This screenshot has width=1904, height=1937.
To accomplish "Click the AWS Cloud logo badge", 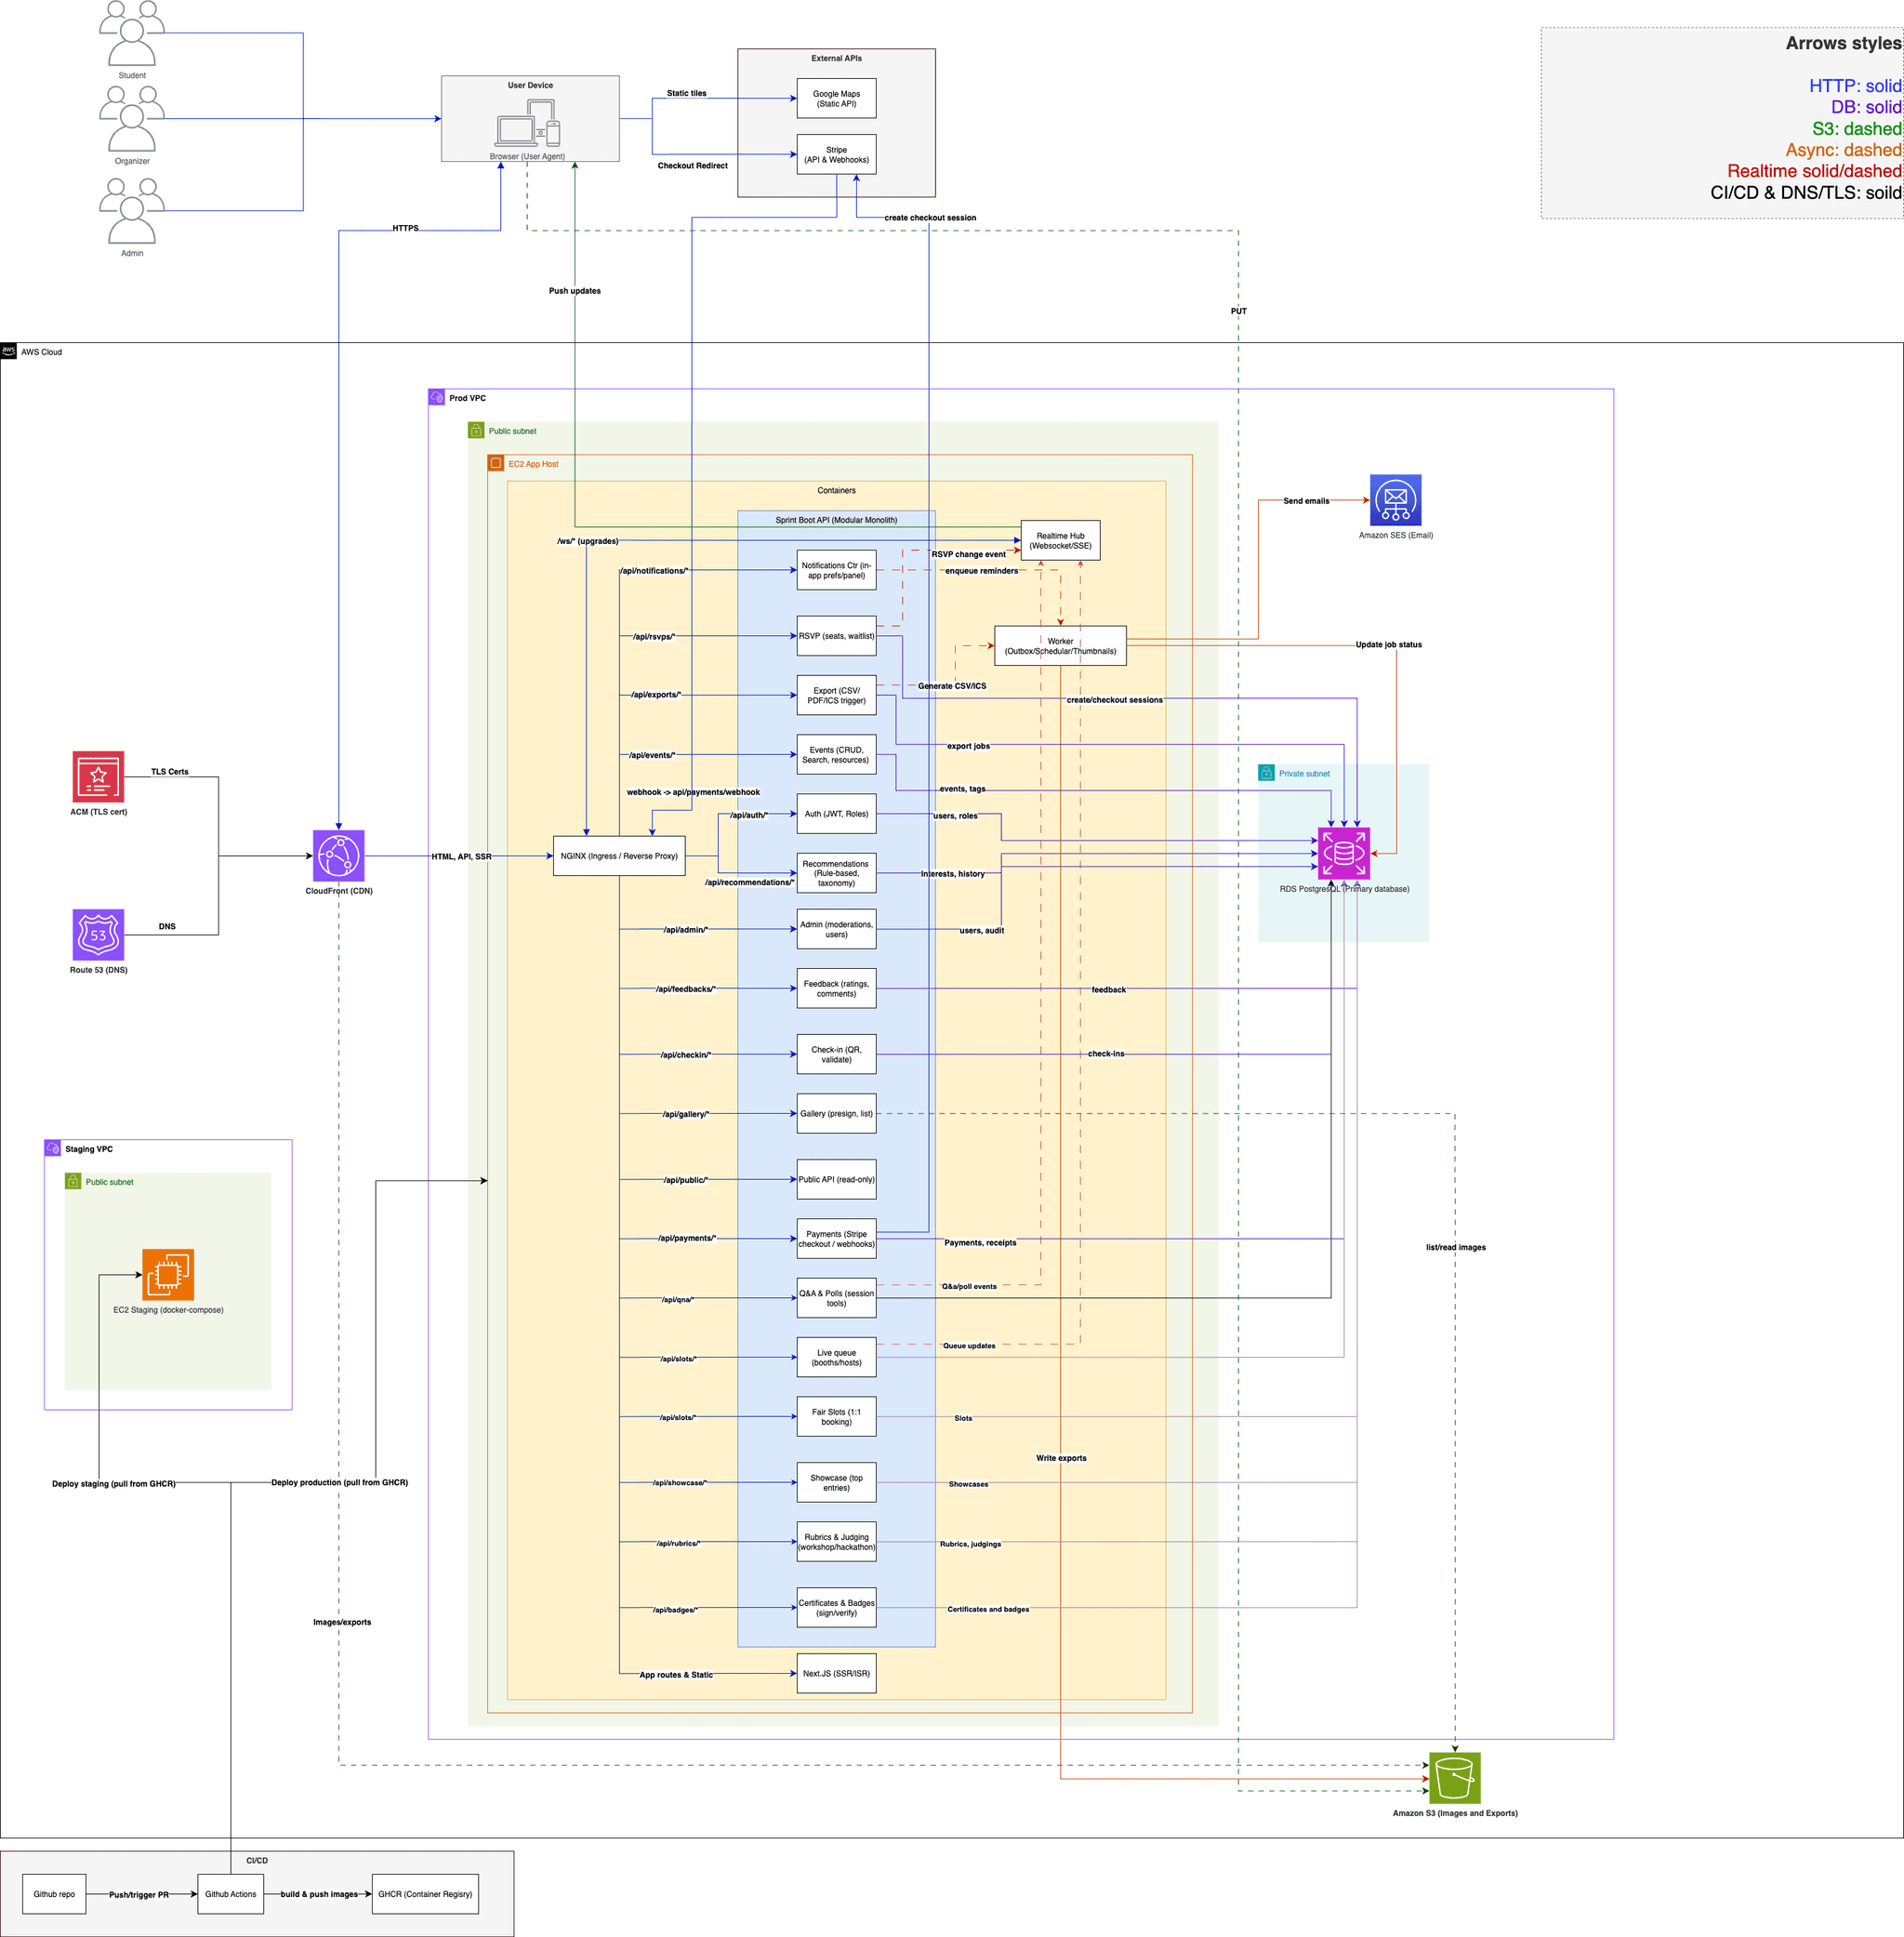I will tap(8, 351).
